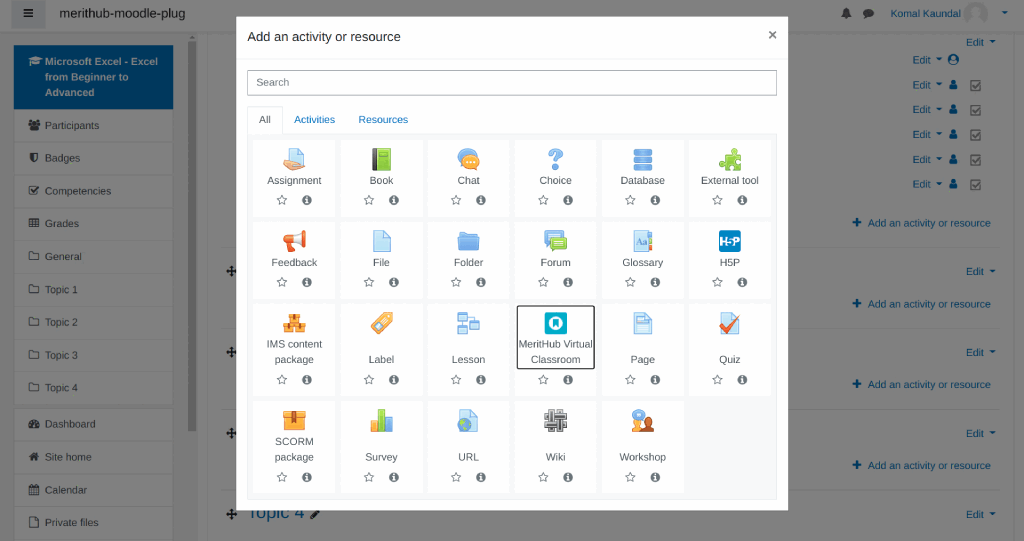Toggle the side navigation hamburger button
Screen dimensions: 1024x541
pyautogui.click(x=27, y=14)
